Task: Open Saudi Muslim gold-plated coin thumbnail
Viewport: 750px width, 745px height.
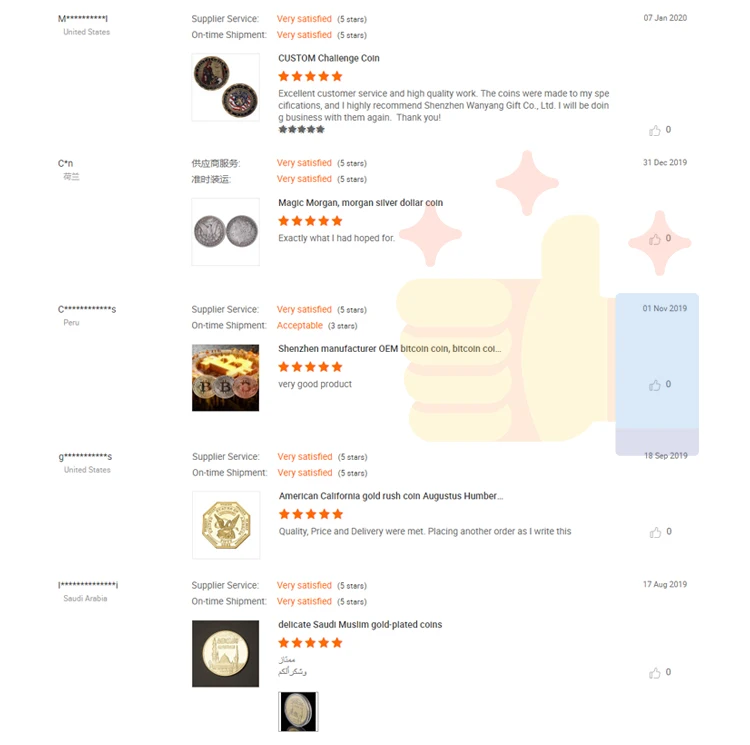Action: pyautogui.click(x=225, y=653)
